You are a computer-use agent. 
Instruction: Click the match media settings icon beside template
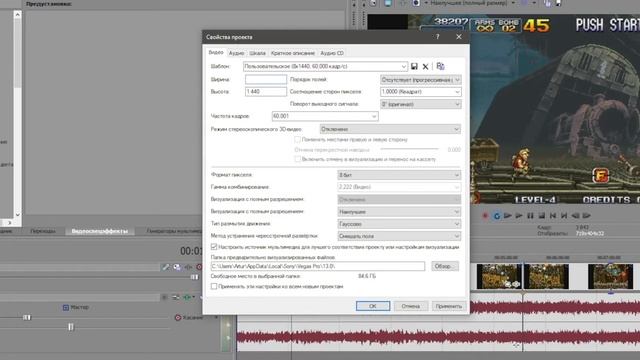click(440, 66)
